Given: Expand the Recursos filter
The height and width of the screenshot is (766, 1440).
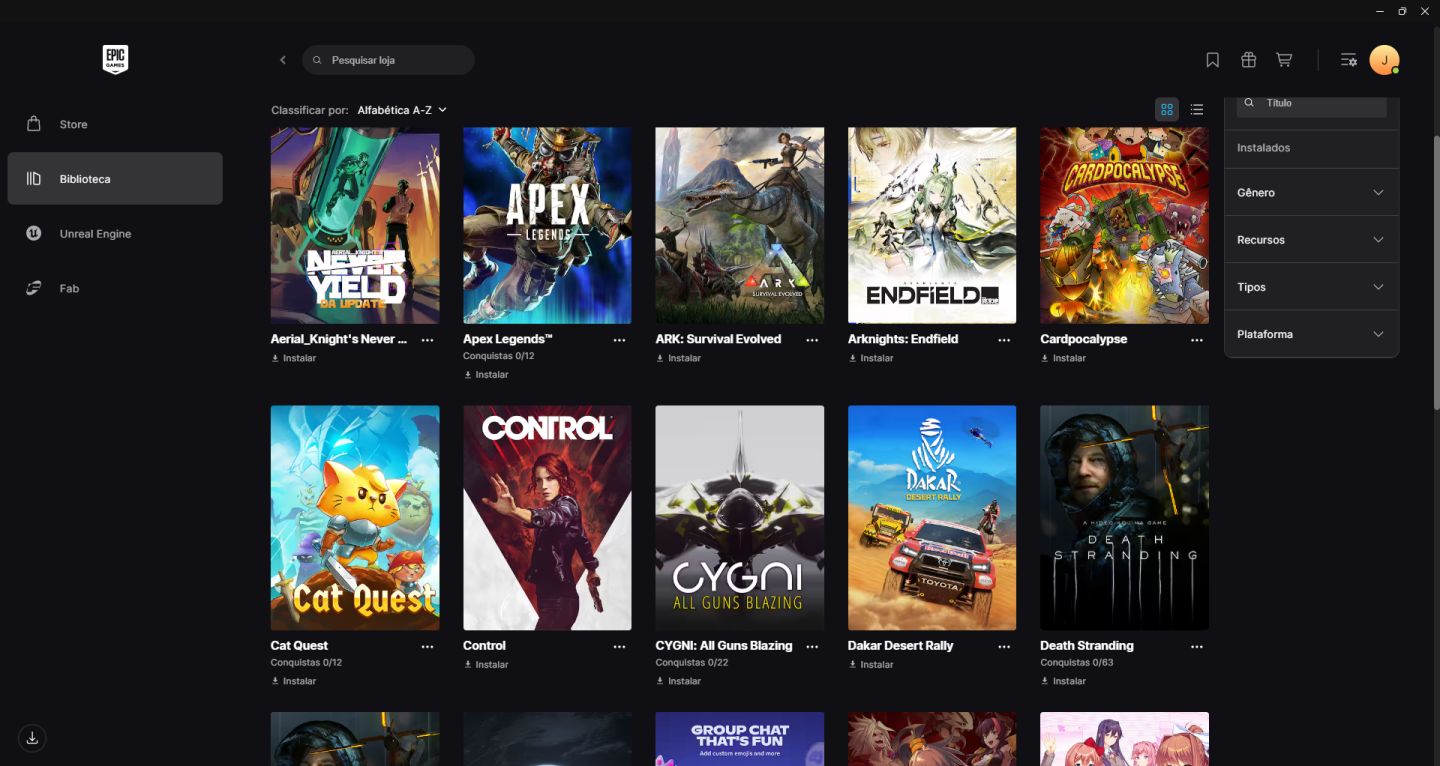Looking at the screenshot, I should point(1311,240).
